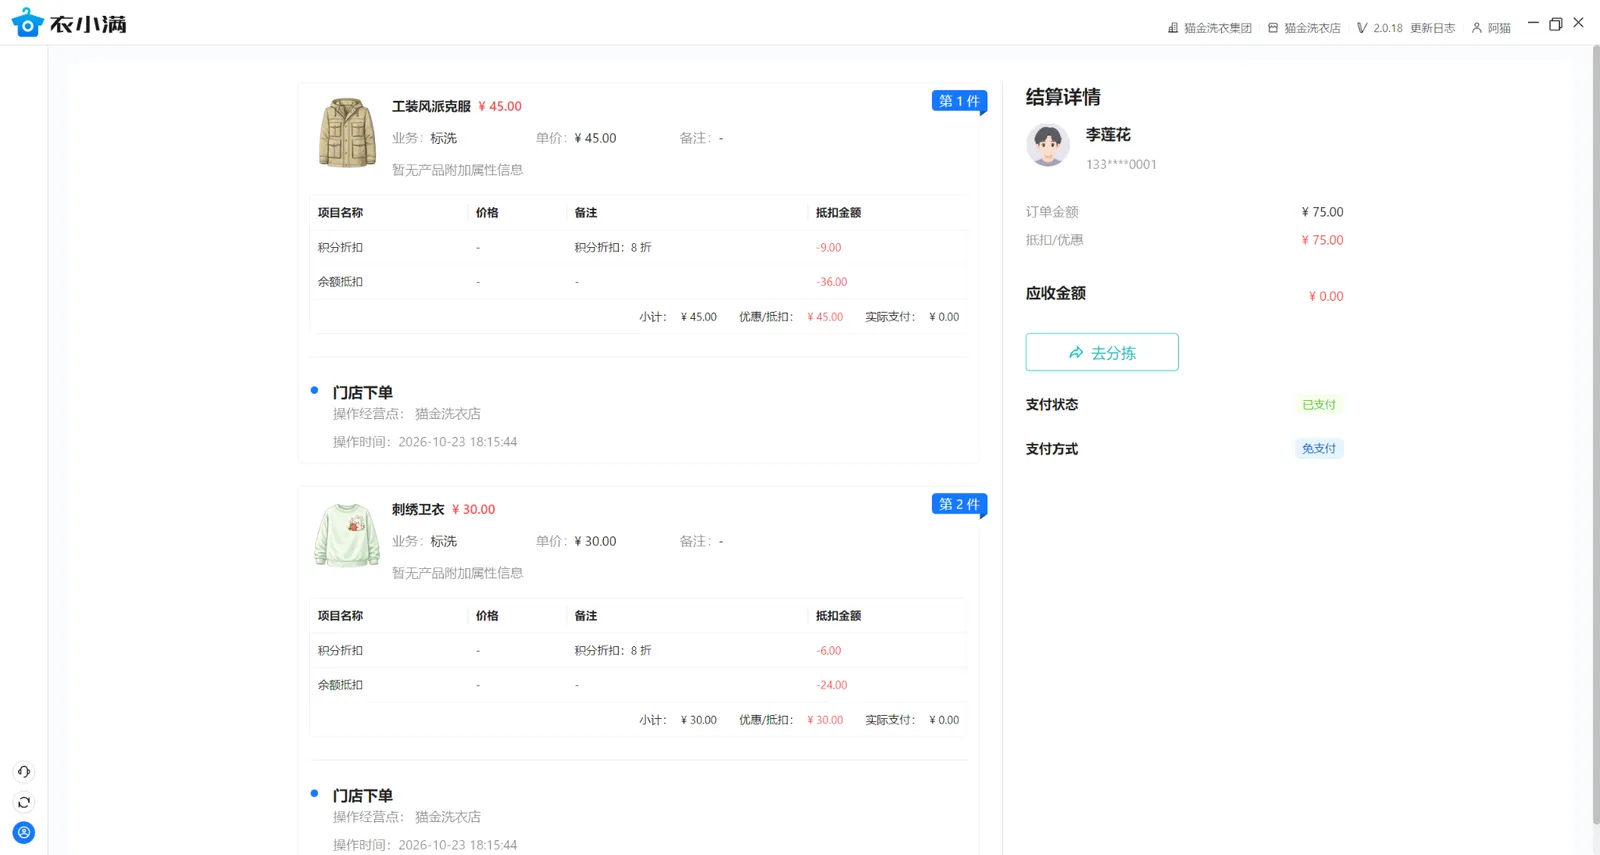Click the -9.00 deduction for 工装风派克服
Viewport: 1600px width, 855px height.
coord(829,247)
